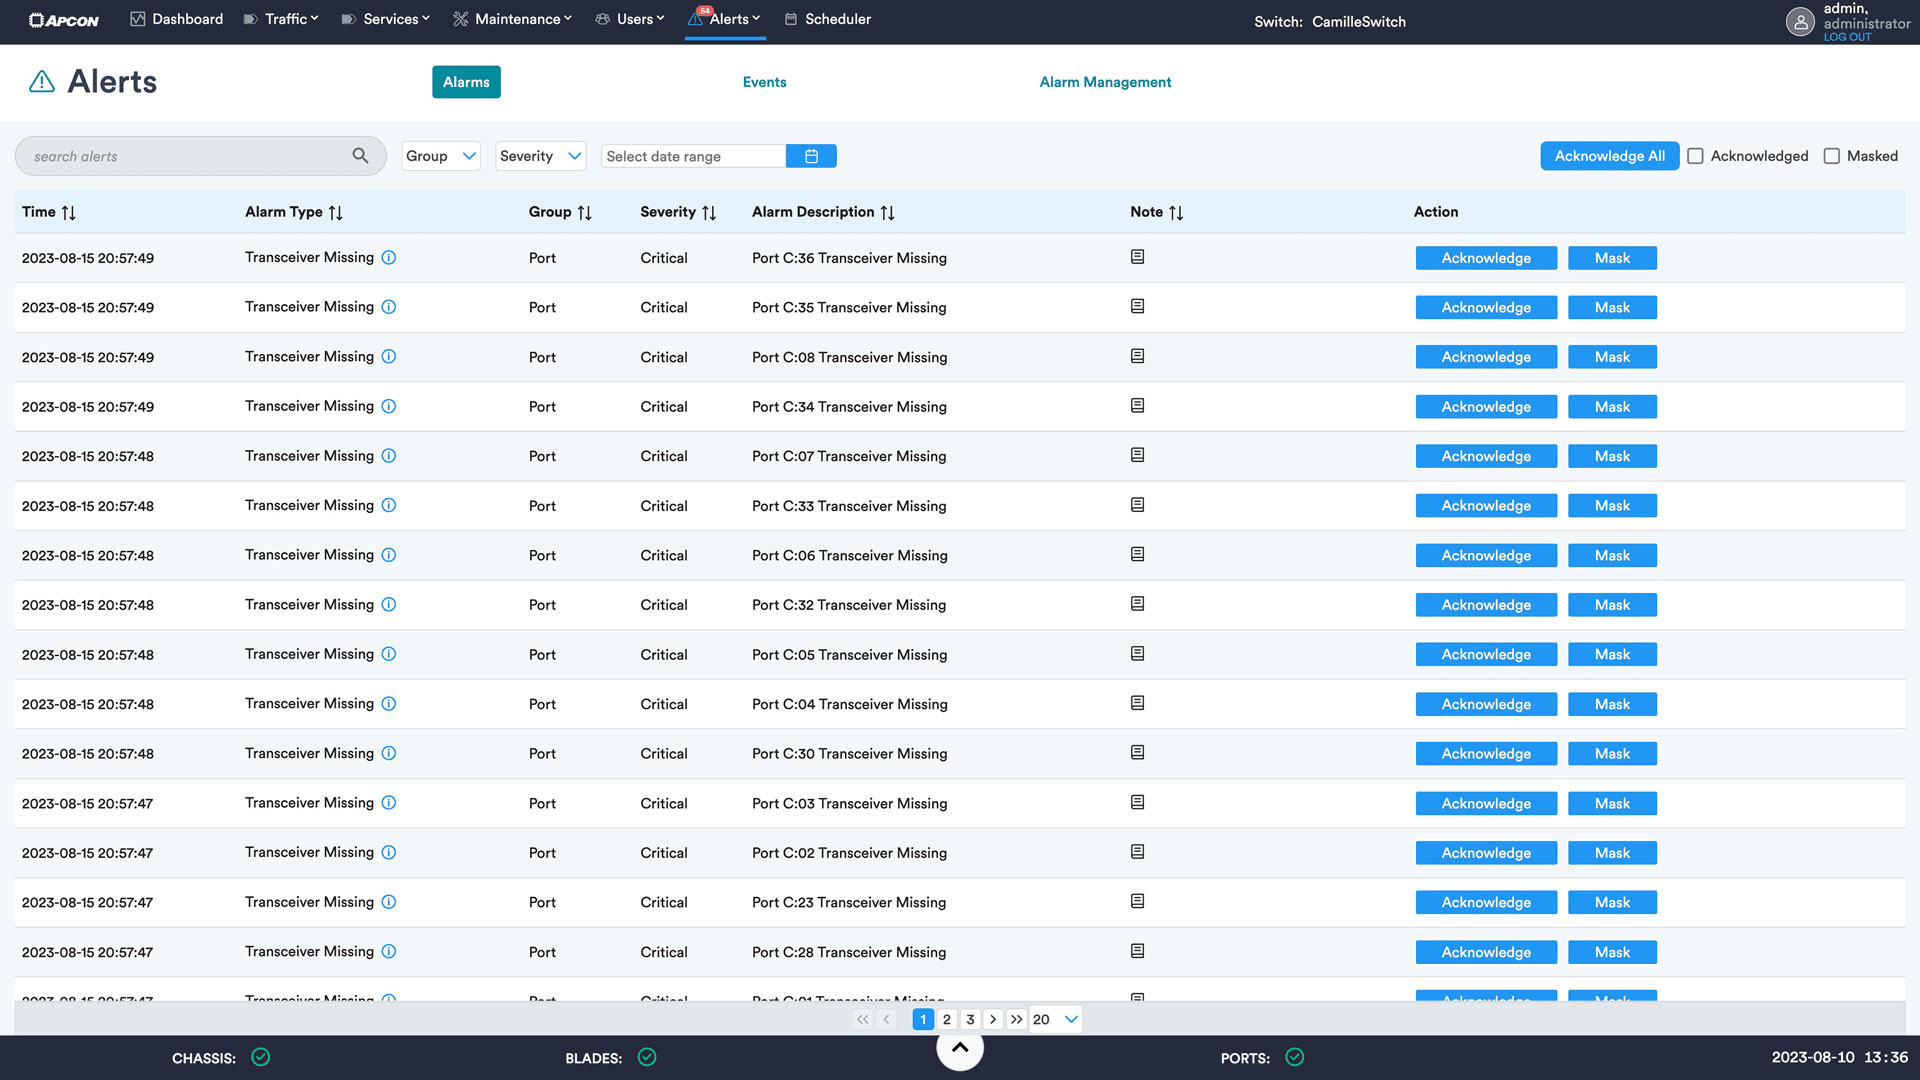Open the Severity filter dropdown
Screen dimensions: 1920x1080
click(x=540, y=156)
